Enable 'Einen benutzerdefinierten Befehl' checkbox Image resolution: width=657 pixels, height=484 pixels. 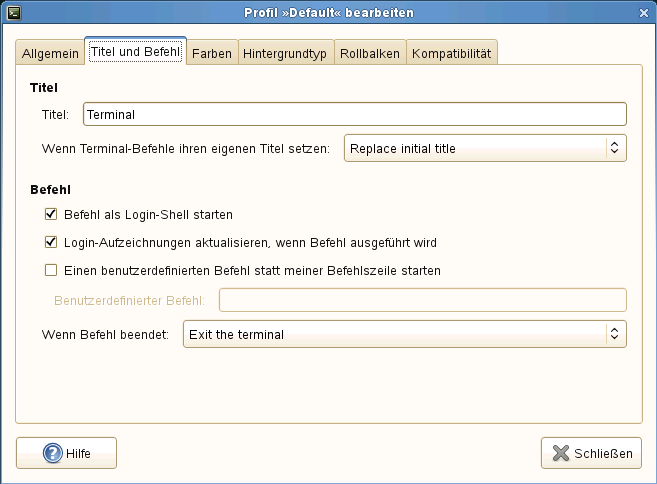click(x=51, y=270)
